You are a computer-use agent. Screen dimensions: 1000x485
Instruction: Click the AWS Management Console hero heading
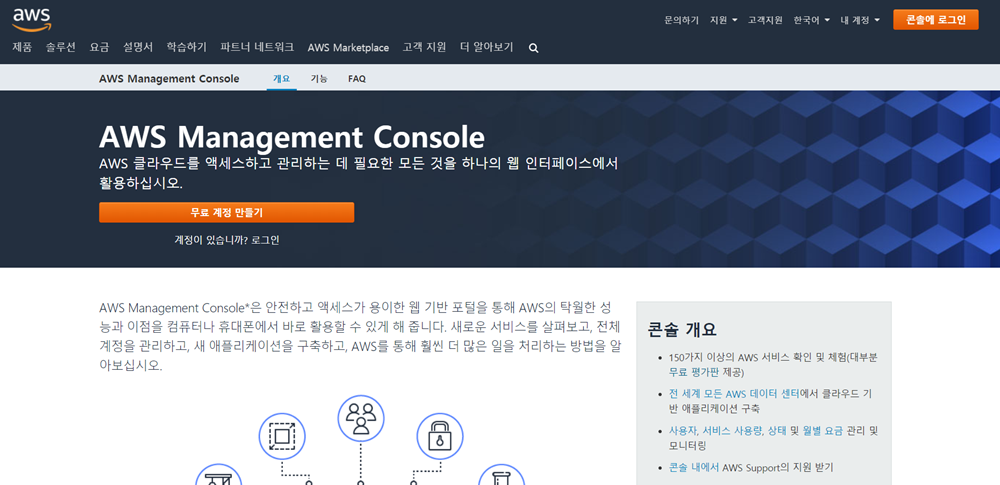click(292, 136)
